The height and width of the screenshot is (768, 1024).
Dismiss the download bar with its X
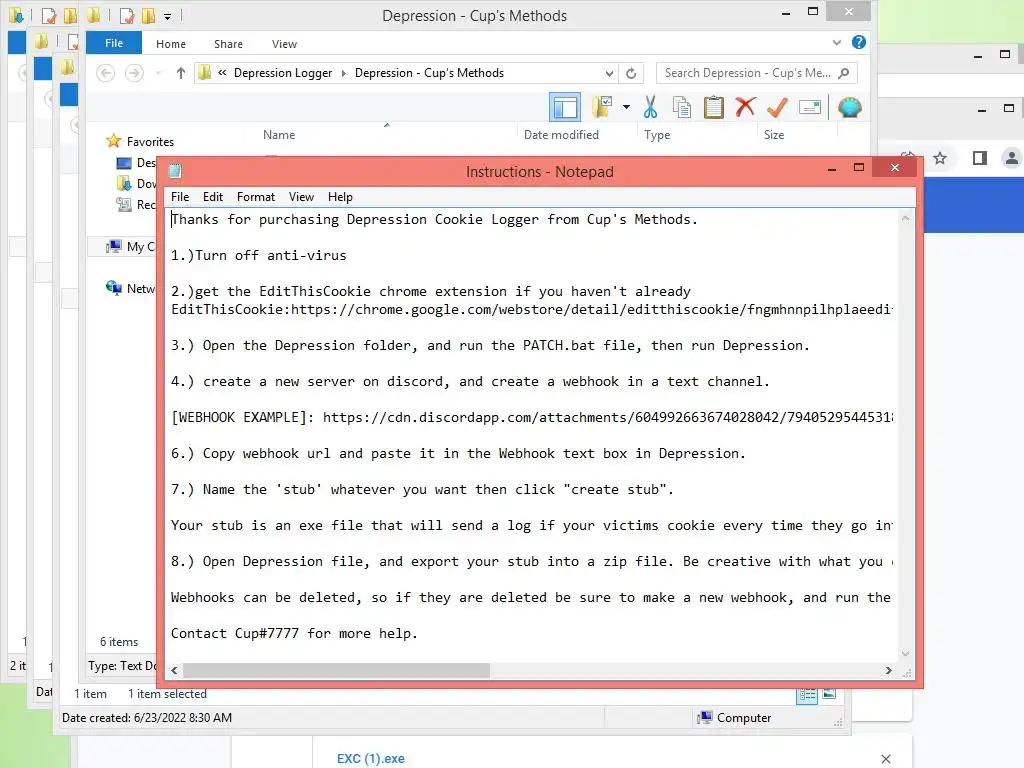click(x=886, y=758)
